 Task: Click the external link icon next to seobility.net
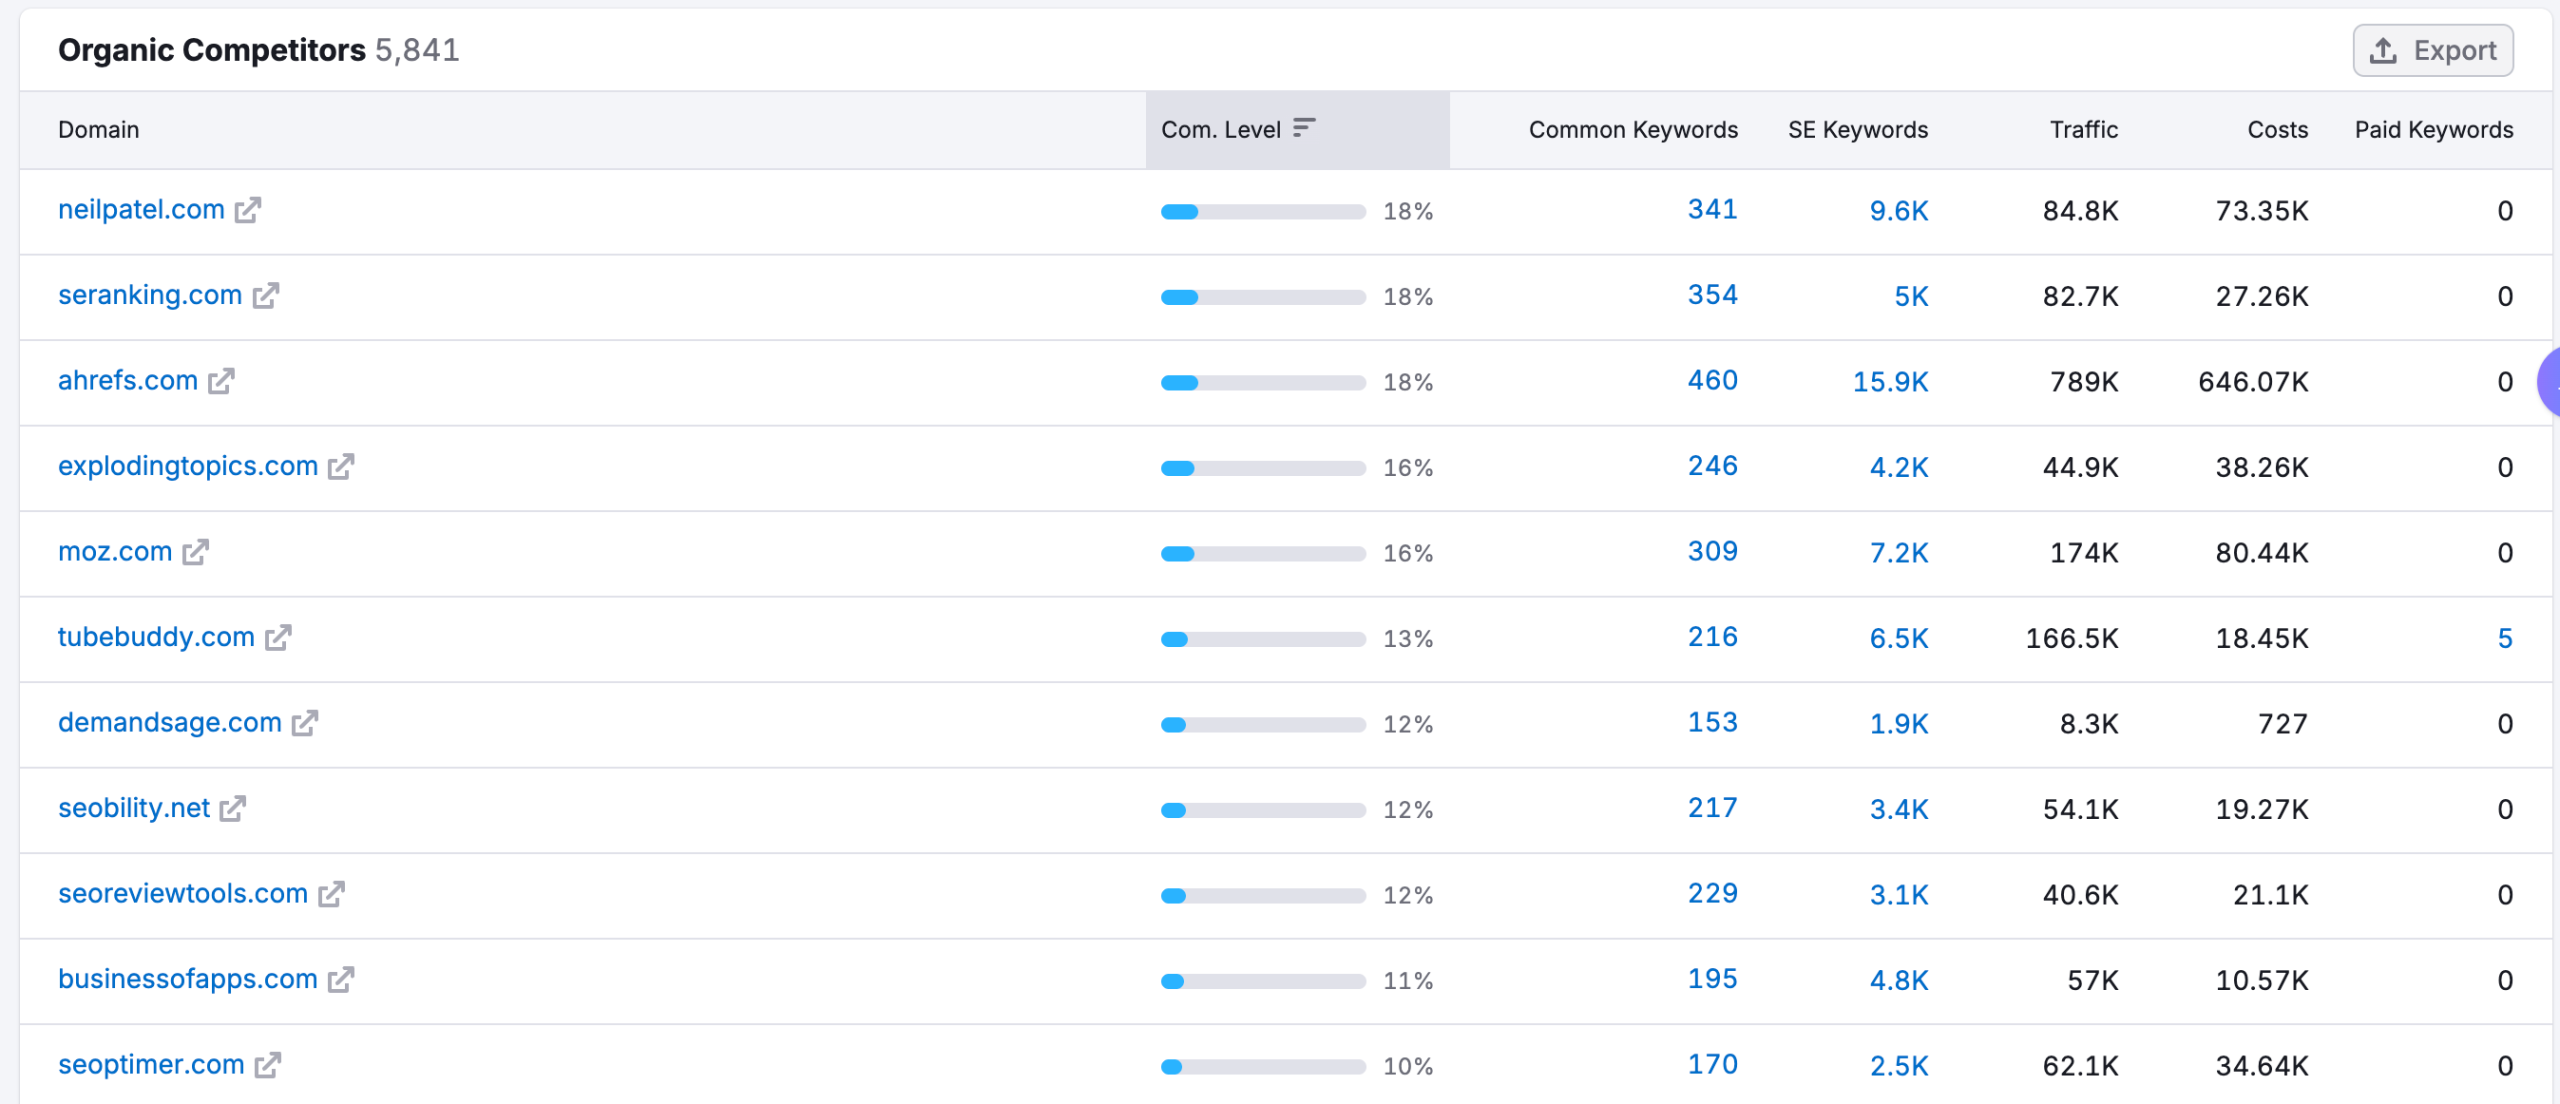[x=233, y=809]
